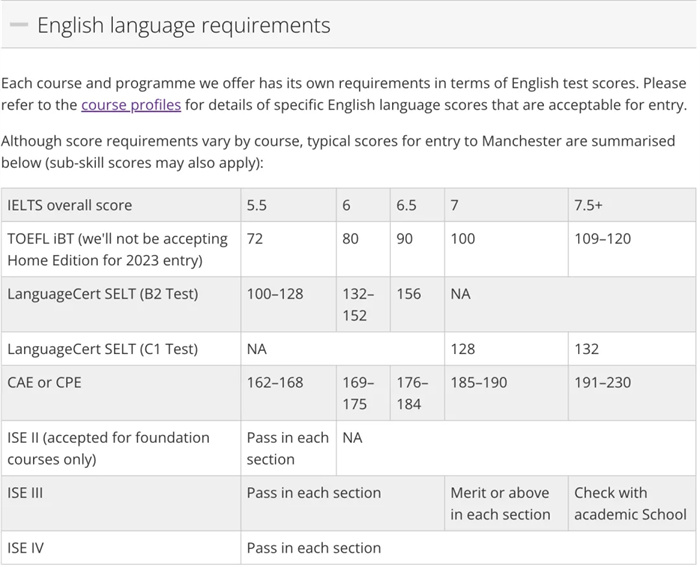The width and height of the screenshot is (700, 567).
Task: Click the C1 Test 128 cell
Action: point(506,349)
